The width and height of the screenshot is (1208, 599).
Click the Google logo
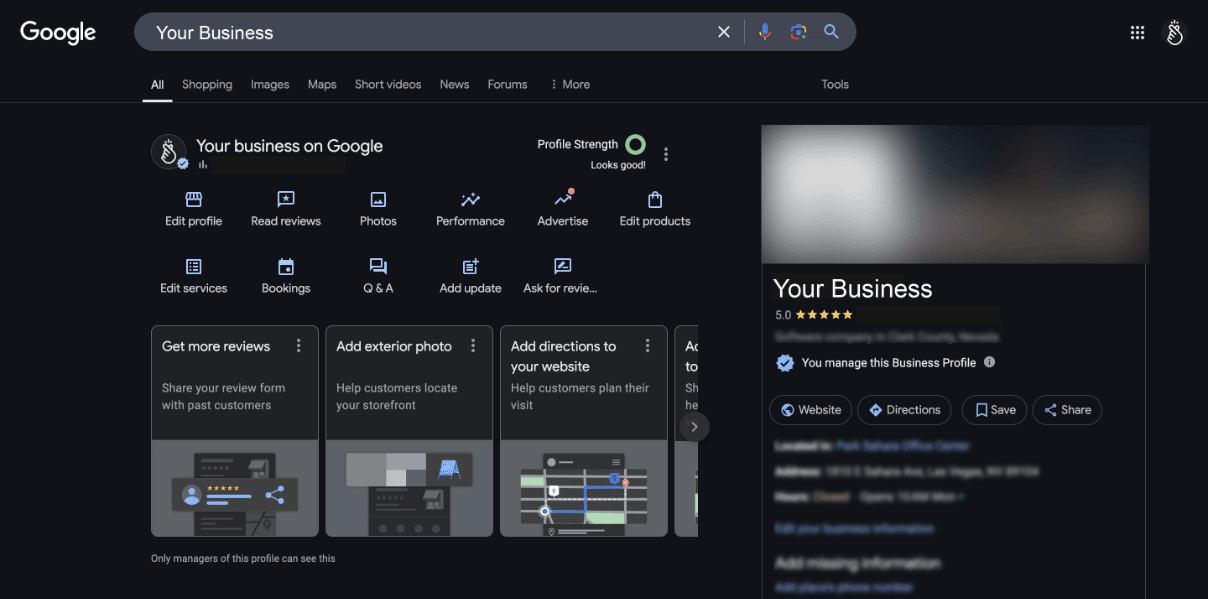(x=58, y=32)
